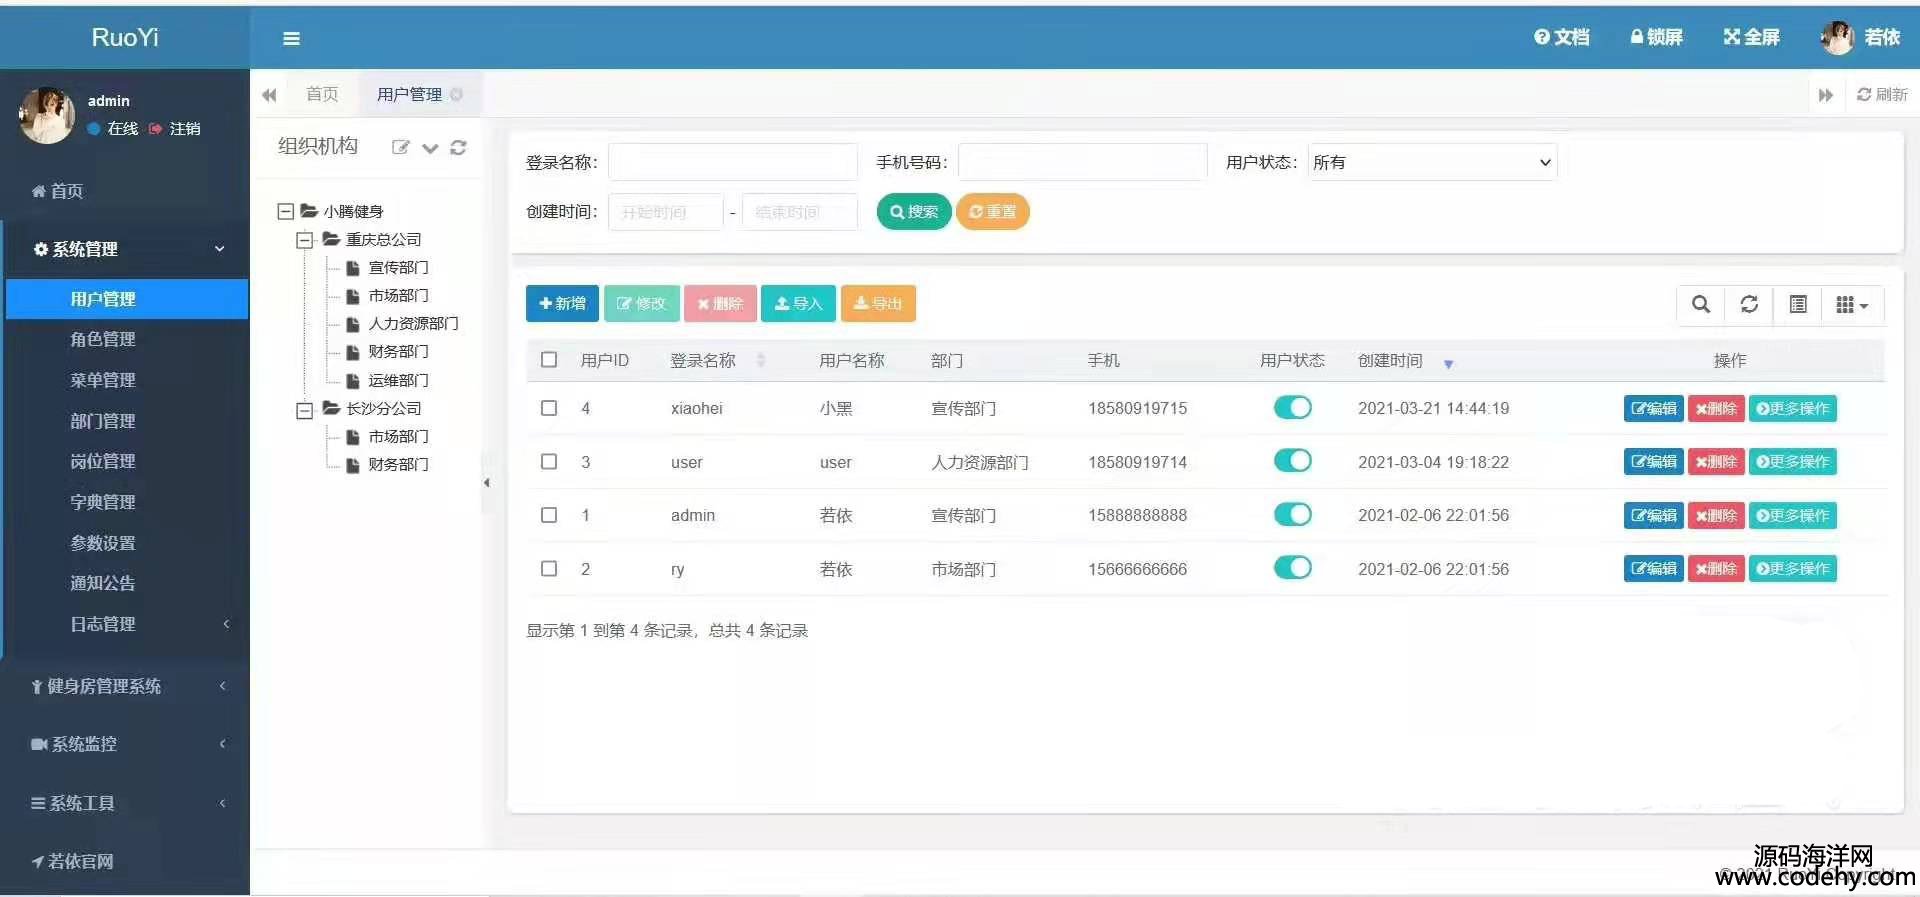The width and height of the screenshot is (1920, 897).
Task: Check the row checkbox for xiaohei
Action: 549,408
